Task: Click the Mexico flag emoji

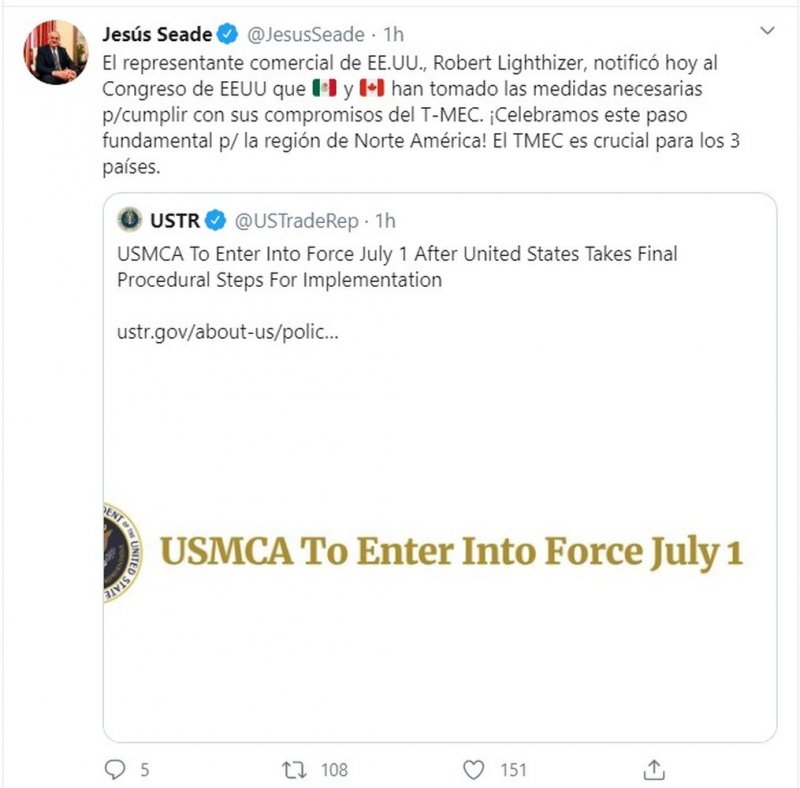Action: [325, 88]
